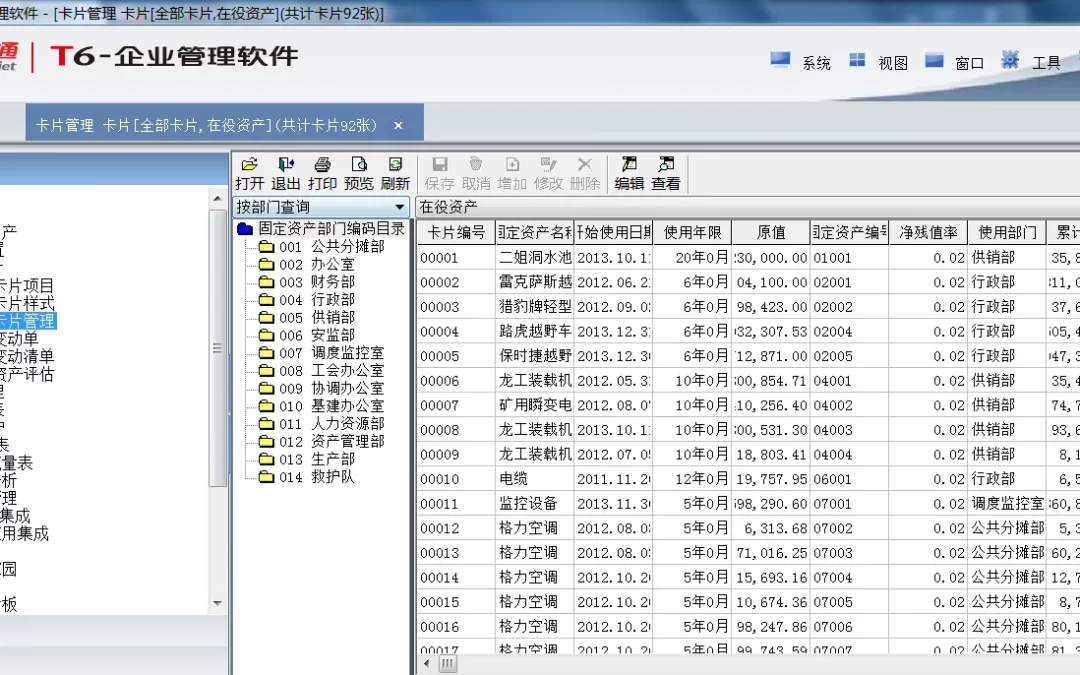Screen dimensions: 1080x675
Task: Click the 卡片样式 left navigation item
Action: click(x=28, y=304)
